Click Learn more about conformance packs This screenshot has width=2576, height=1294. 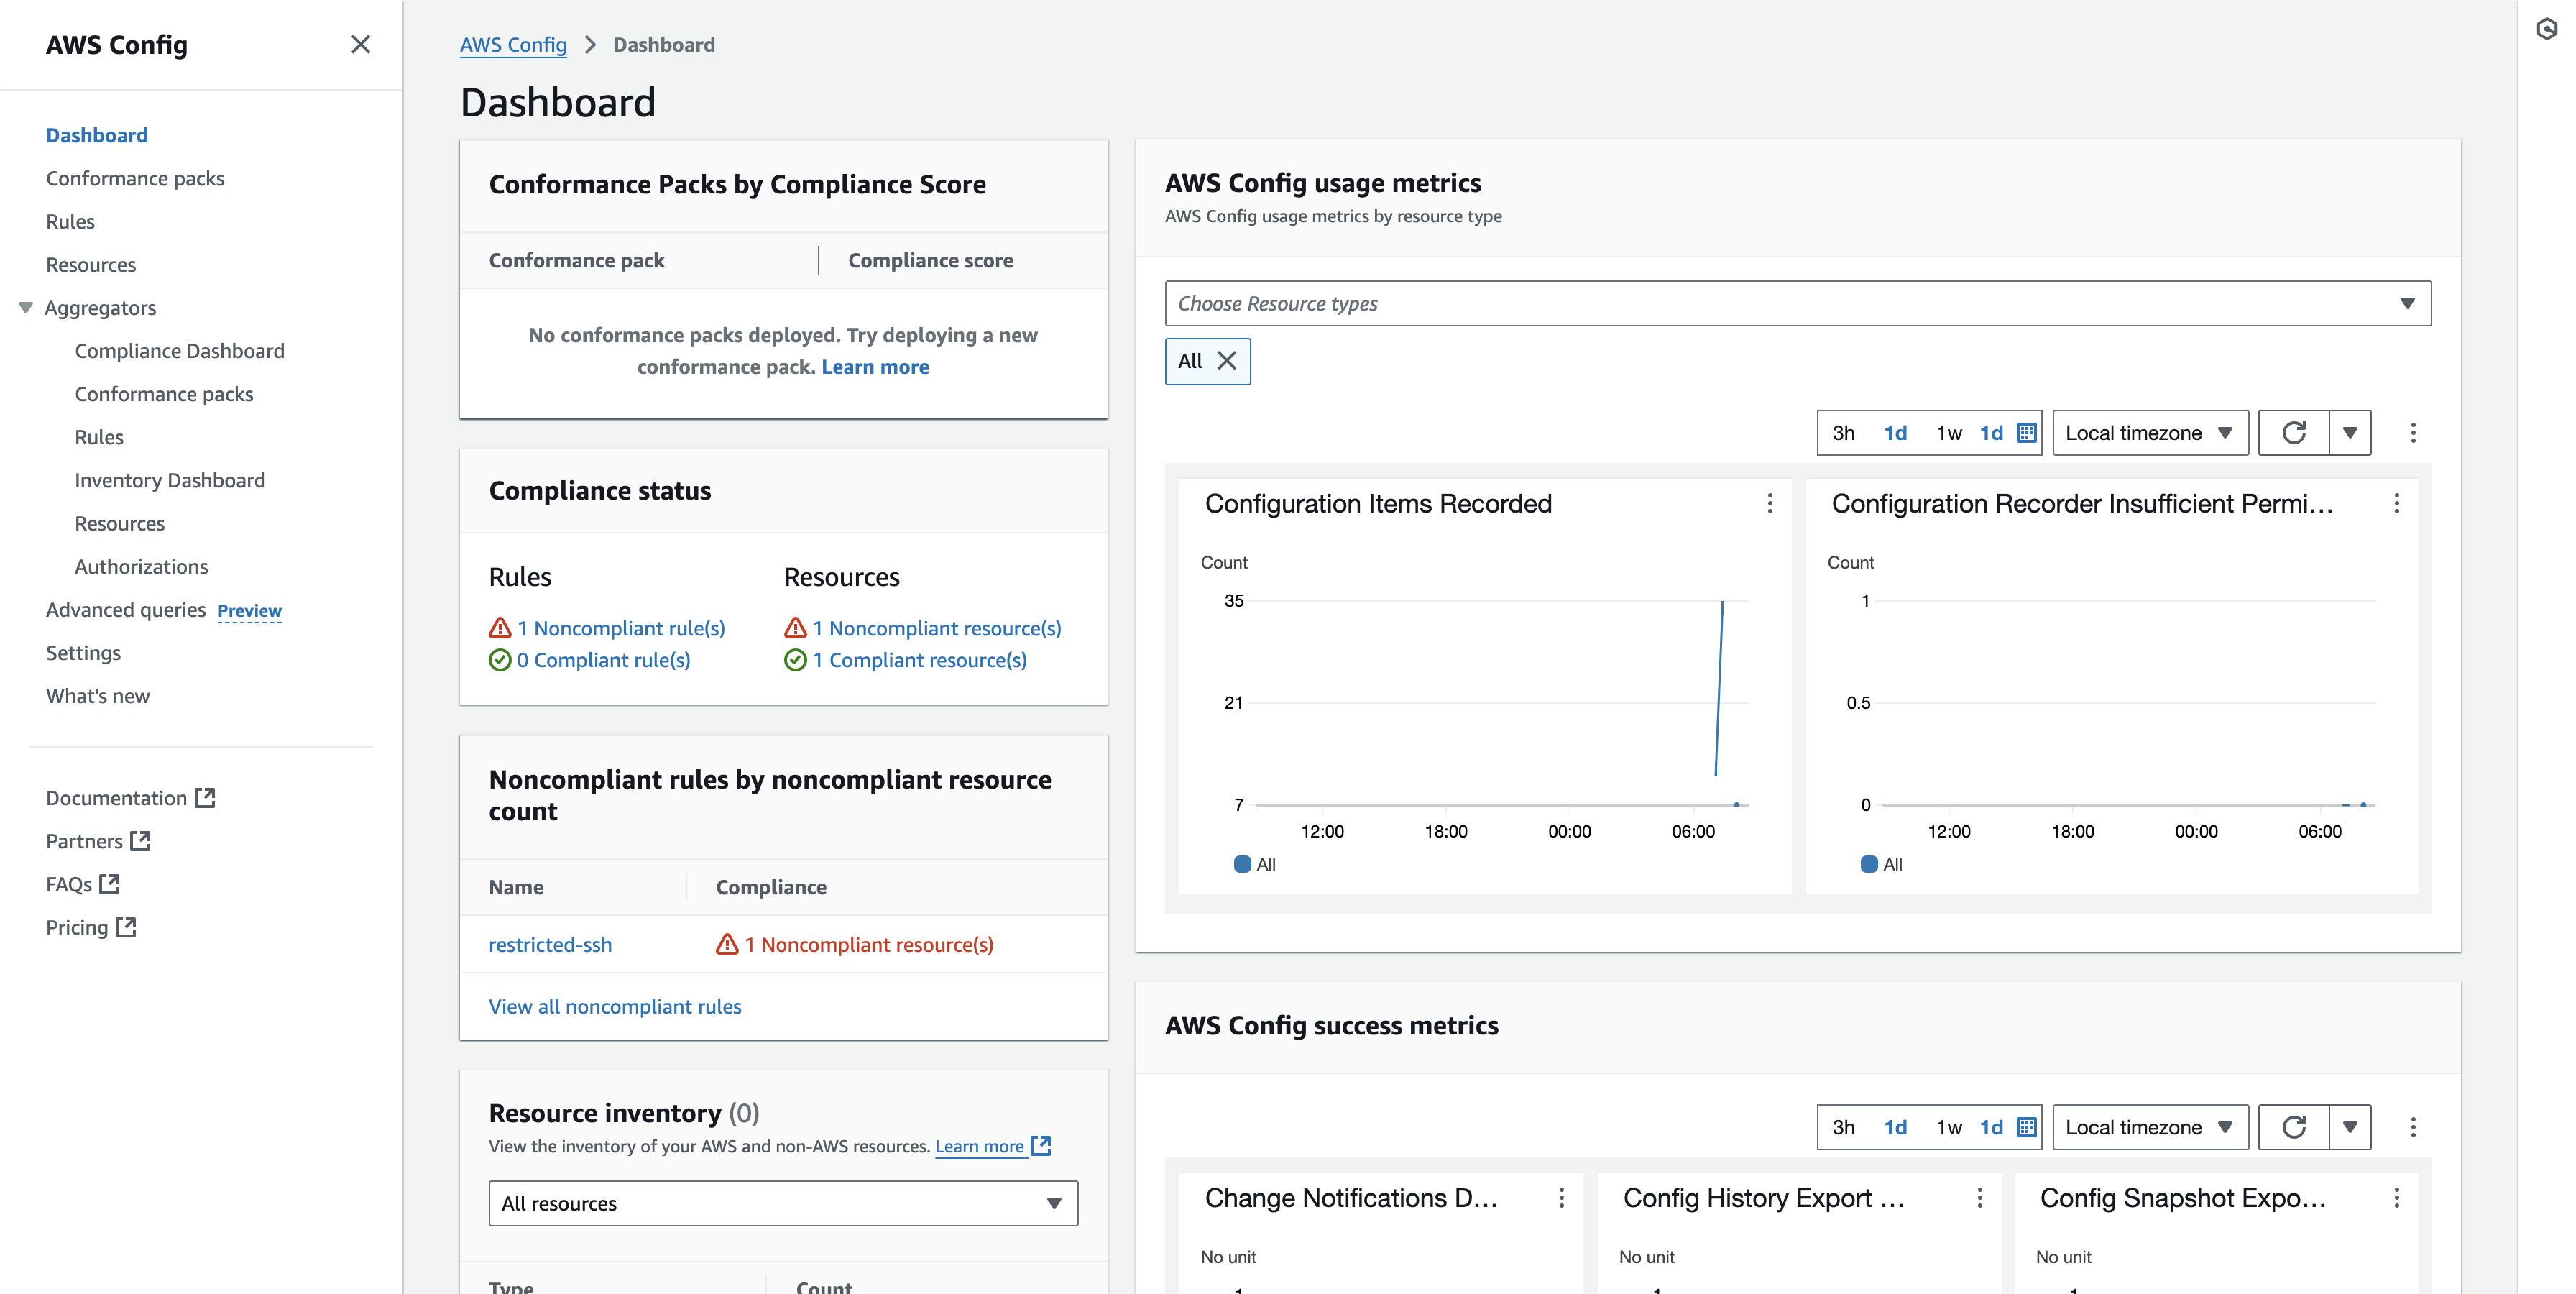[x=875, y=367]
